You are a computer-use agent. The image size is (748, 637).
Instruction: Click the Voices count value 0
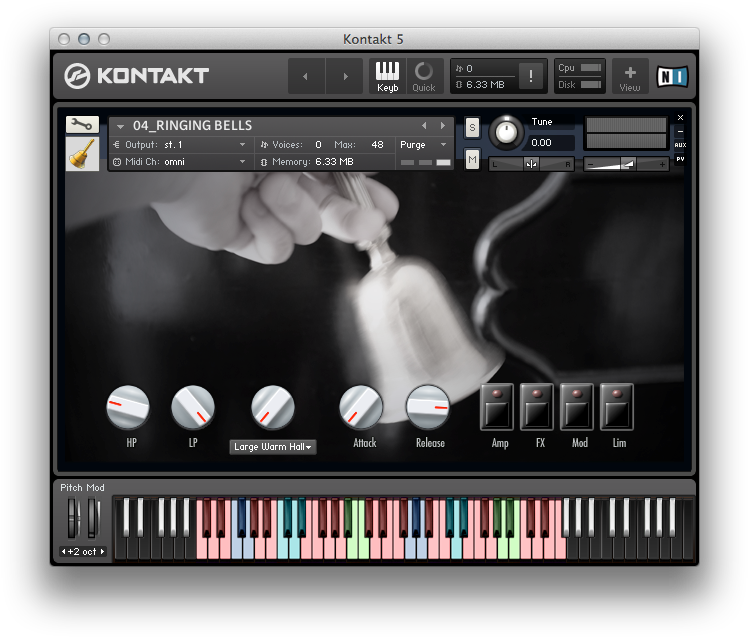318,145
